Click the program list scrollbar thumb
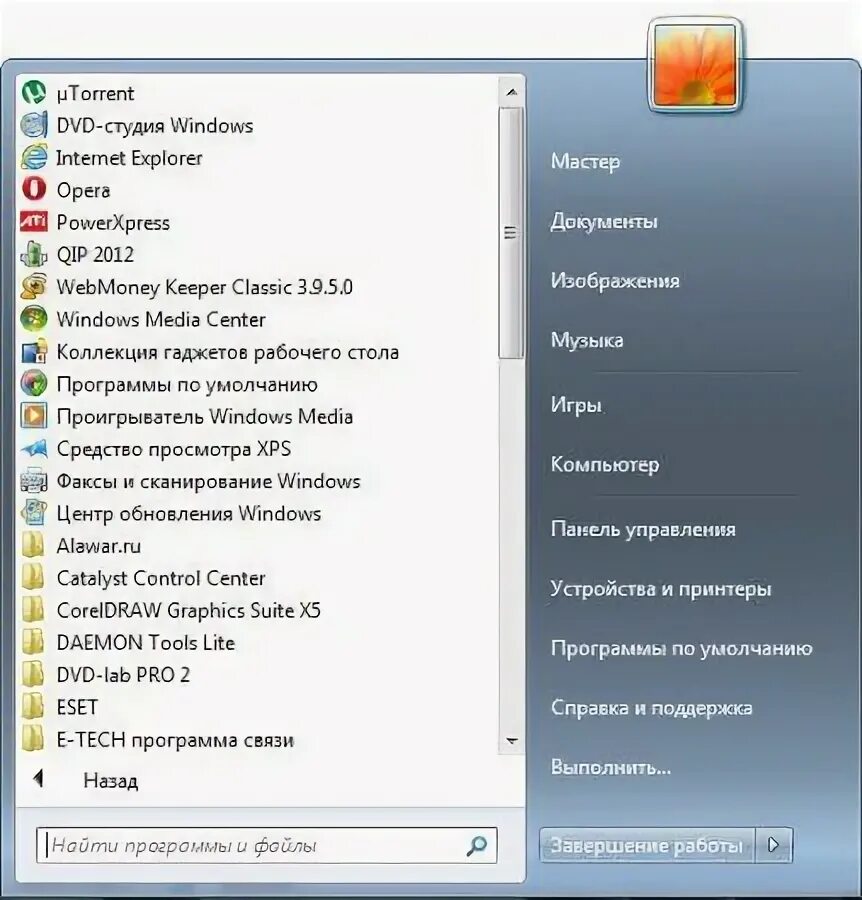This screenshot has height=900, width=862. (510, 232)
